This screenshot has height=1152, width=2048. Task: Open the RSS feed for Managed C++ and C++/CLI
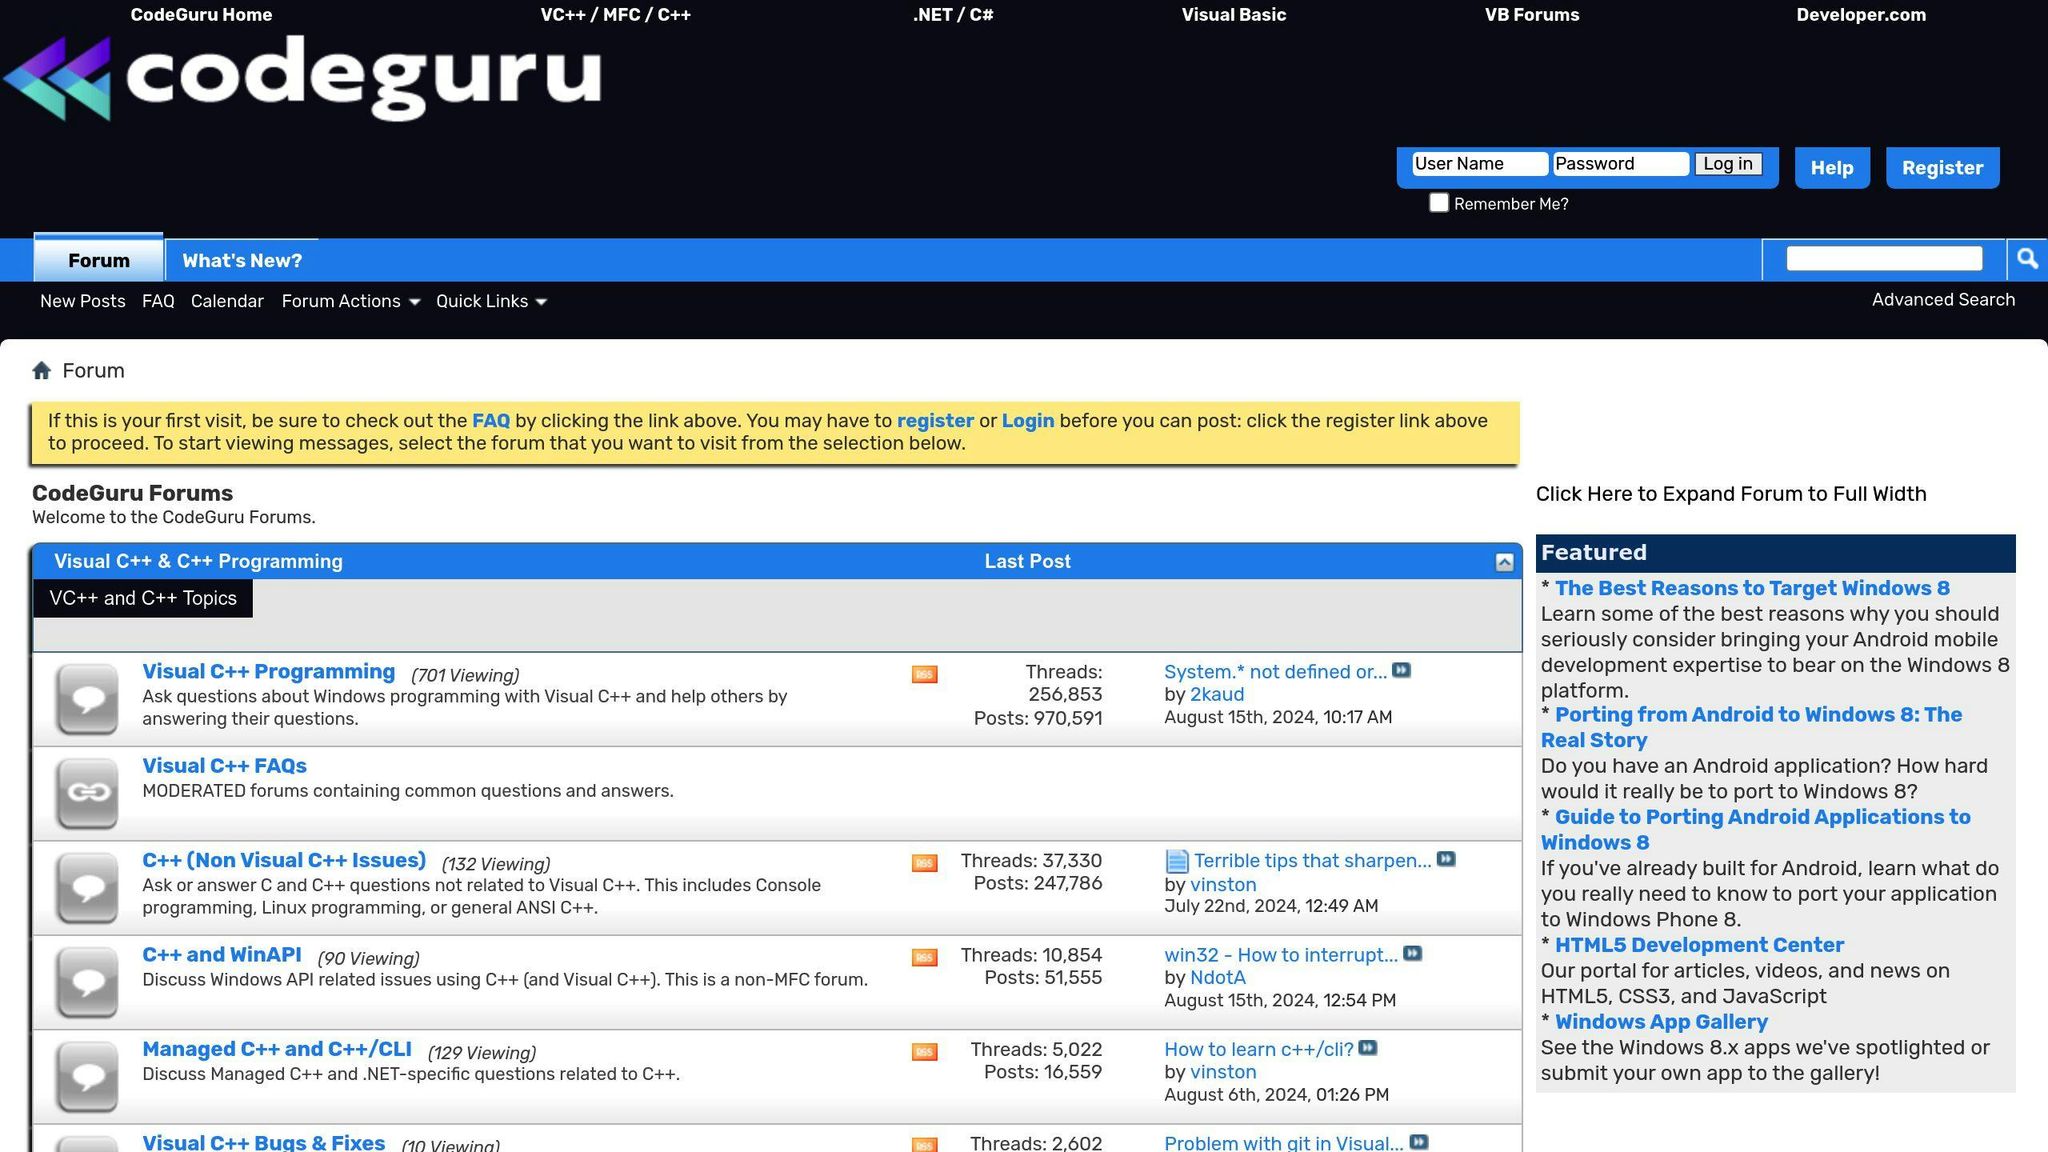[x=924, y=1052]
